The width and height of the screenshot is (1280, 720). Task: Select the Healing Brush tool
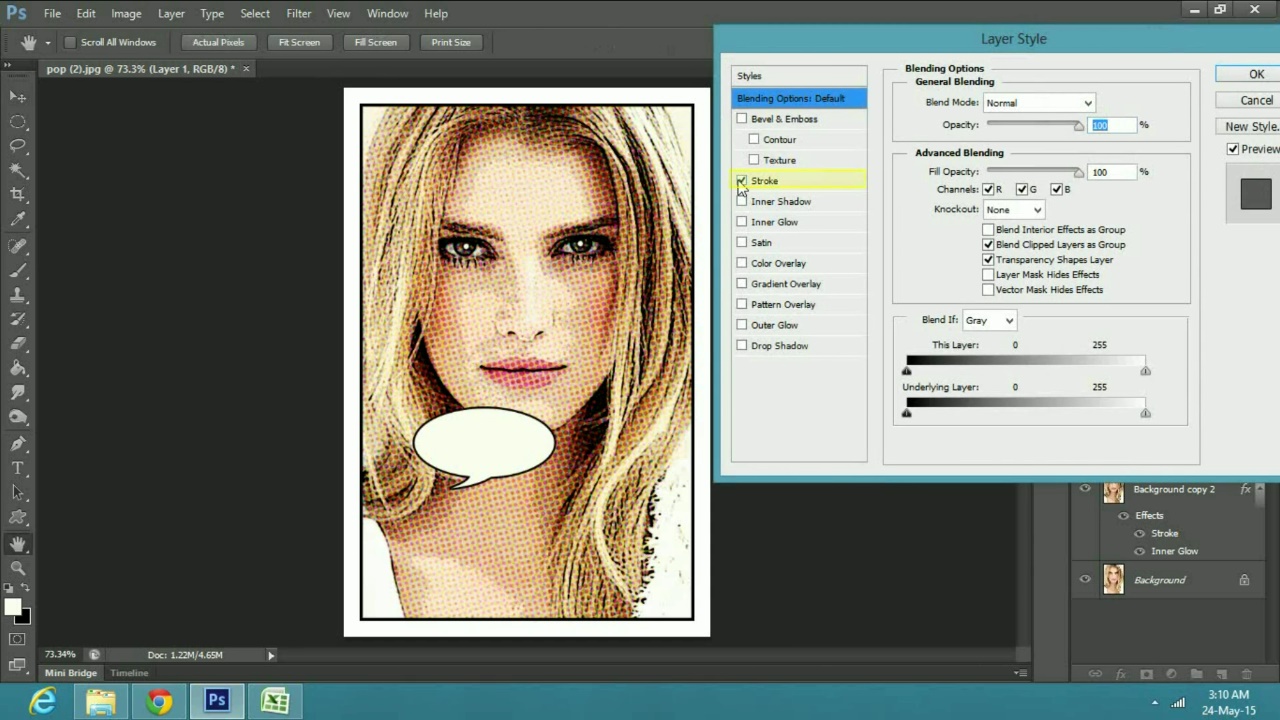click(x=18, y=246)
